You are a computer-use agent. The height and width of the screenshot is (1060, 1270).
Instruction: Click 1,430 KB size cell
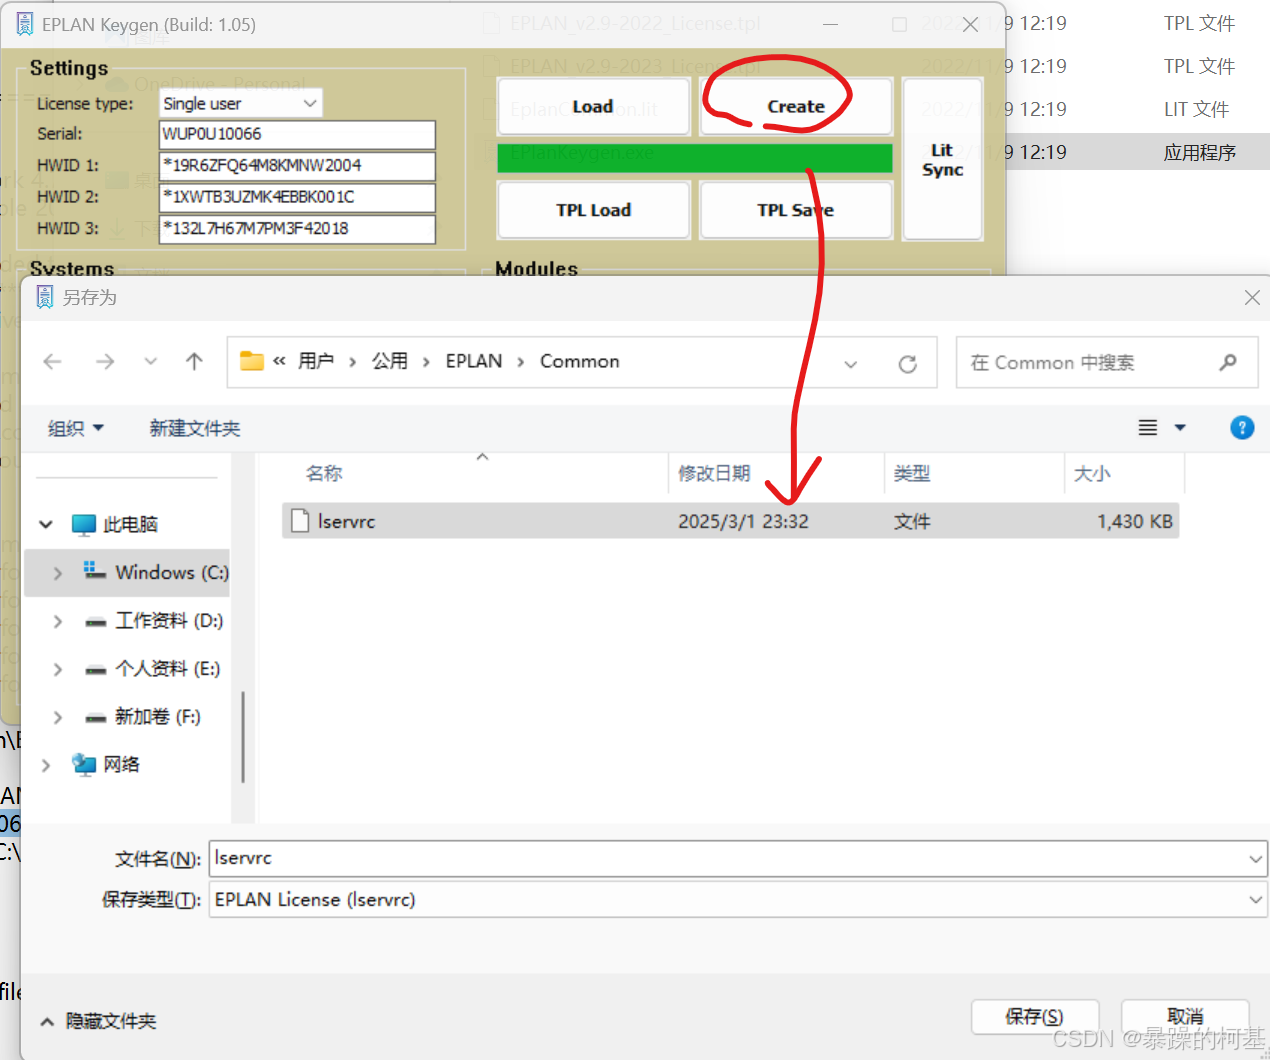pyautogui.click(x=1135, y=521)
